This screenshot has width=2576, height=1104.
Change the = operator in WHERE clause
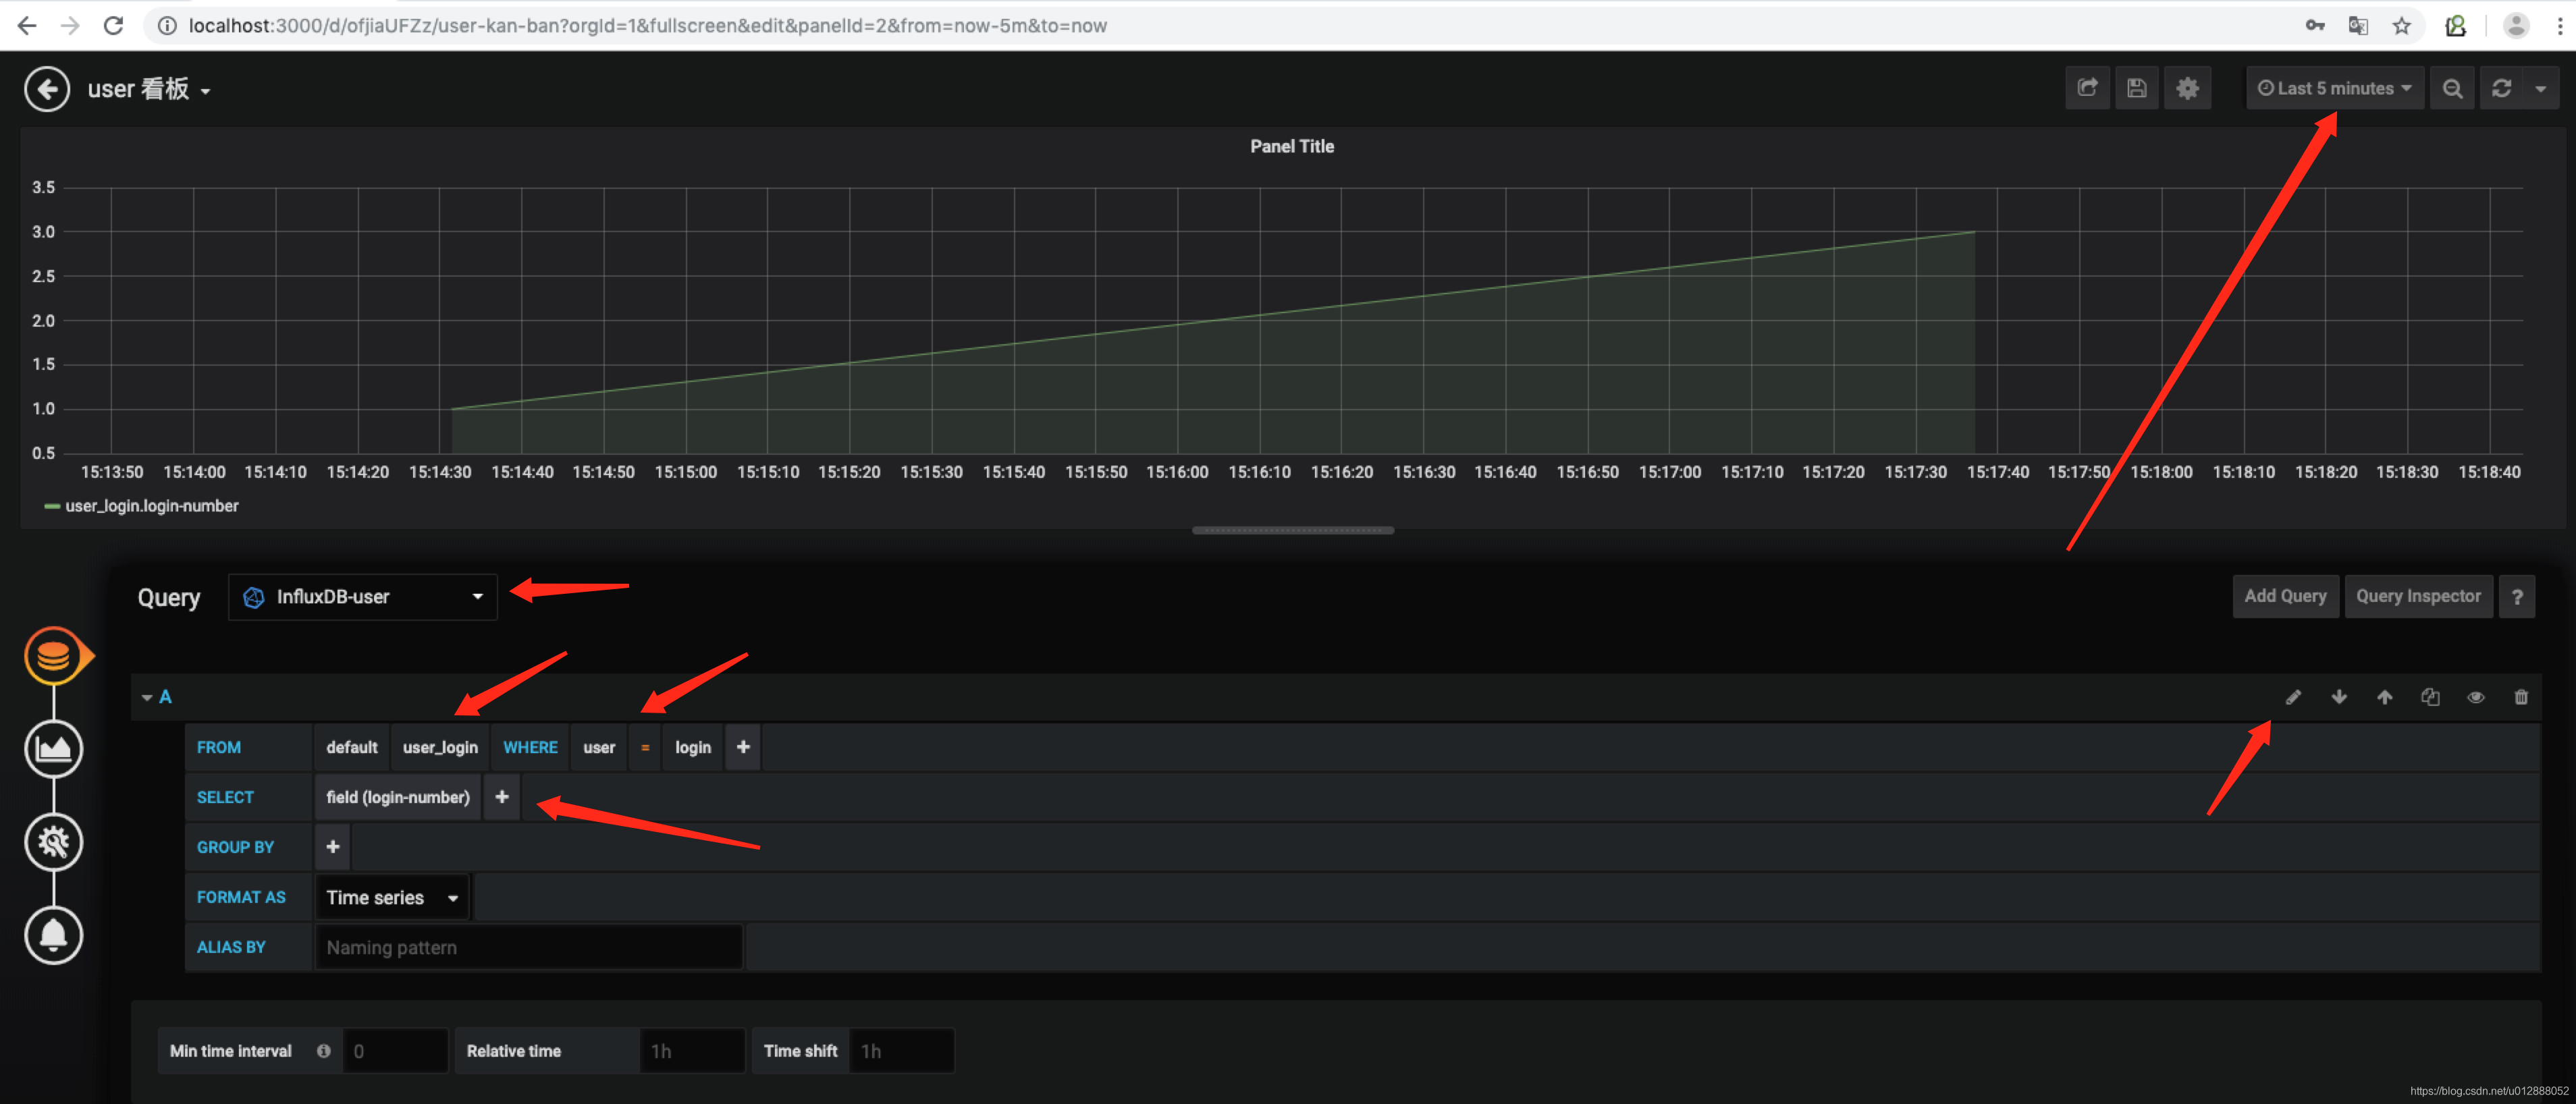pos(645,747)
